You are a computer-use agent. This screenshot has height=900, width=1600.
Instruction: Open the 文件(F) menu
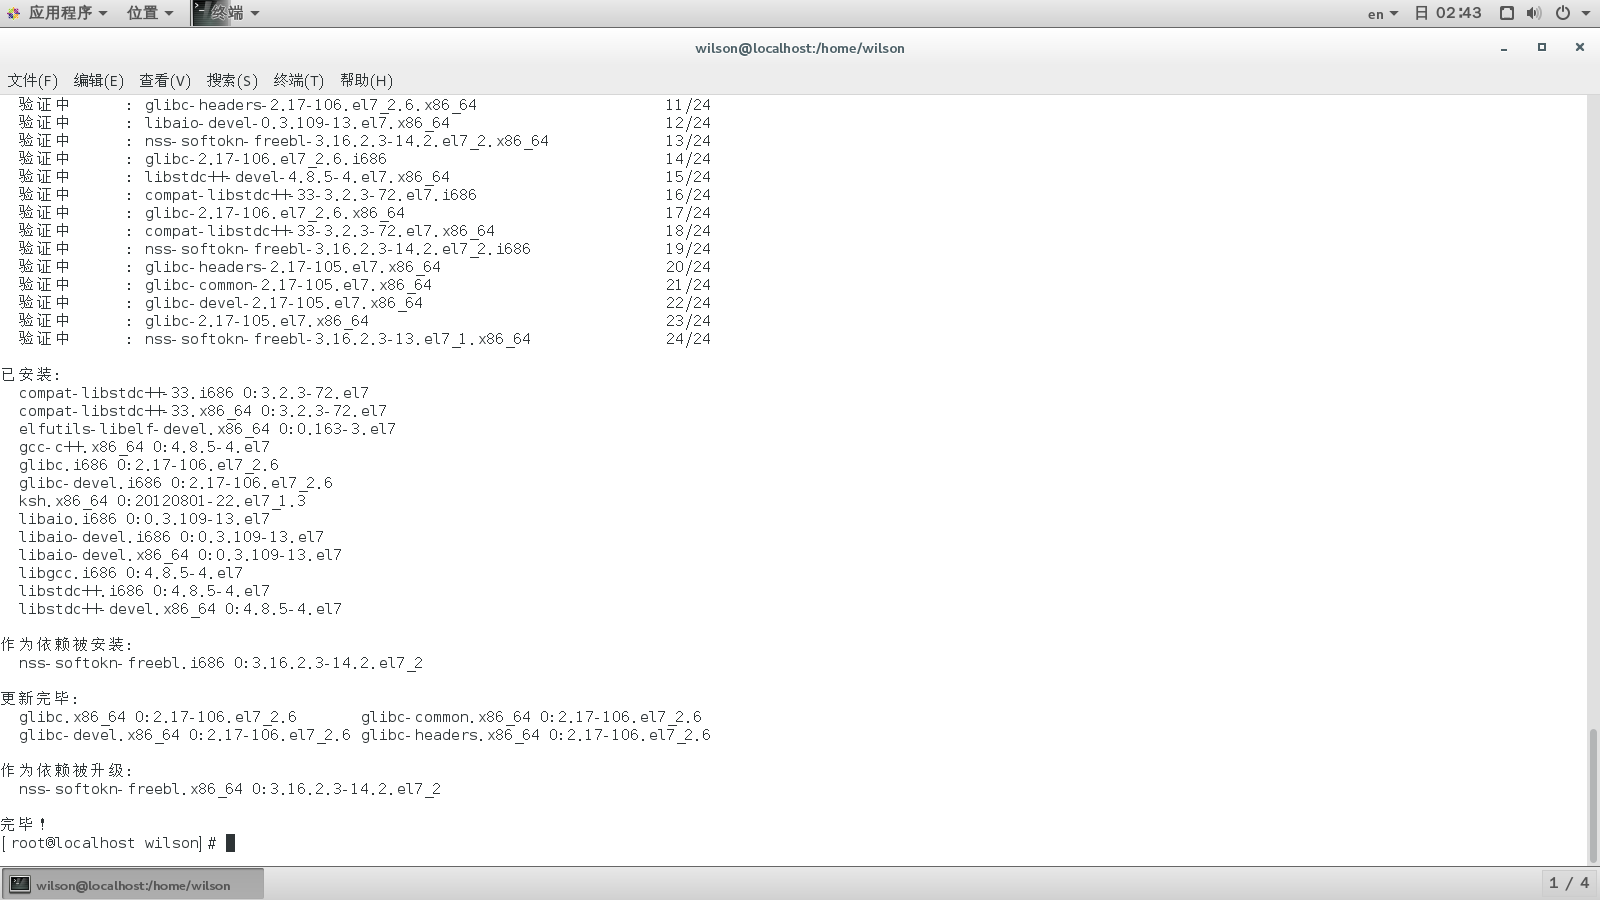[x=32, y=80]
